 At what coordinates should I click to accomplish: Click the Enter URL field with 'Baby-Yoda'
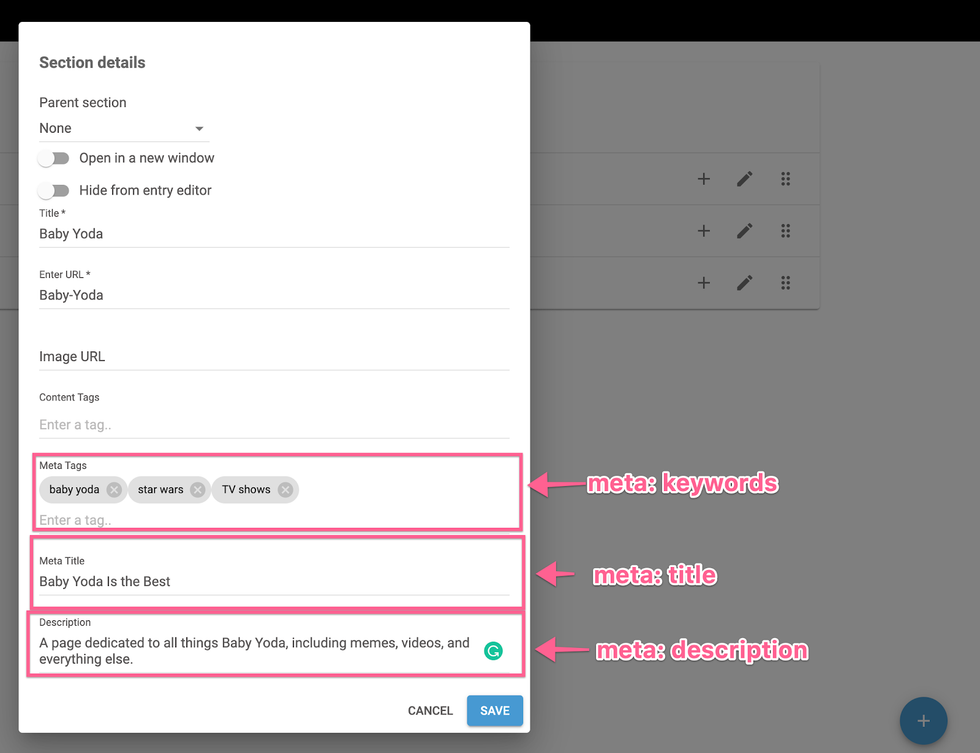pos(273,295)
